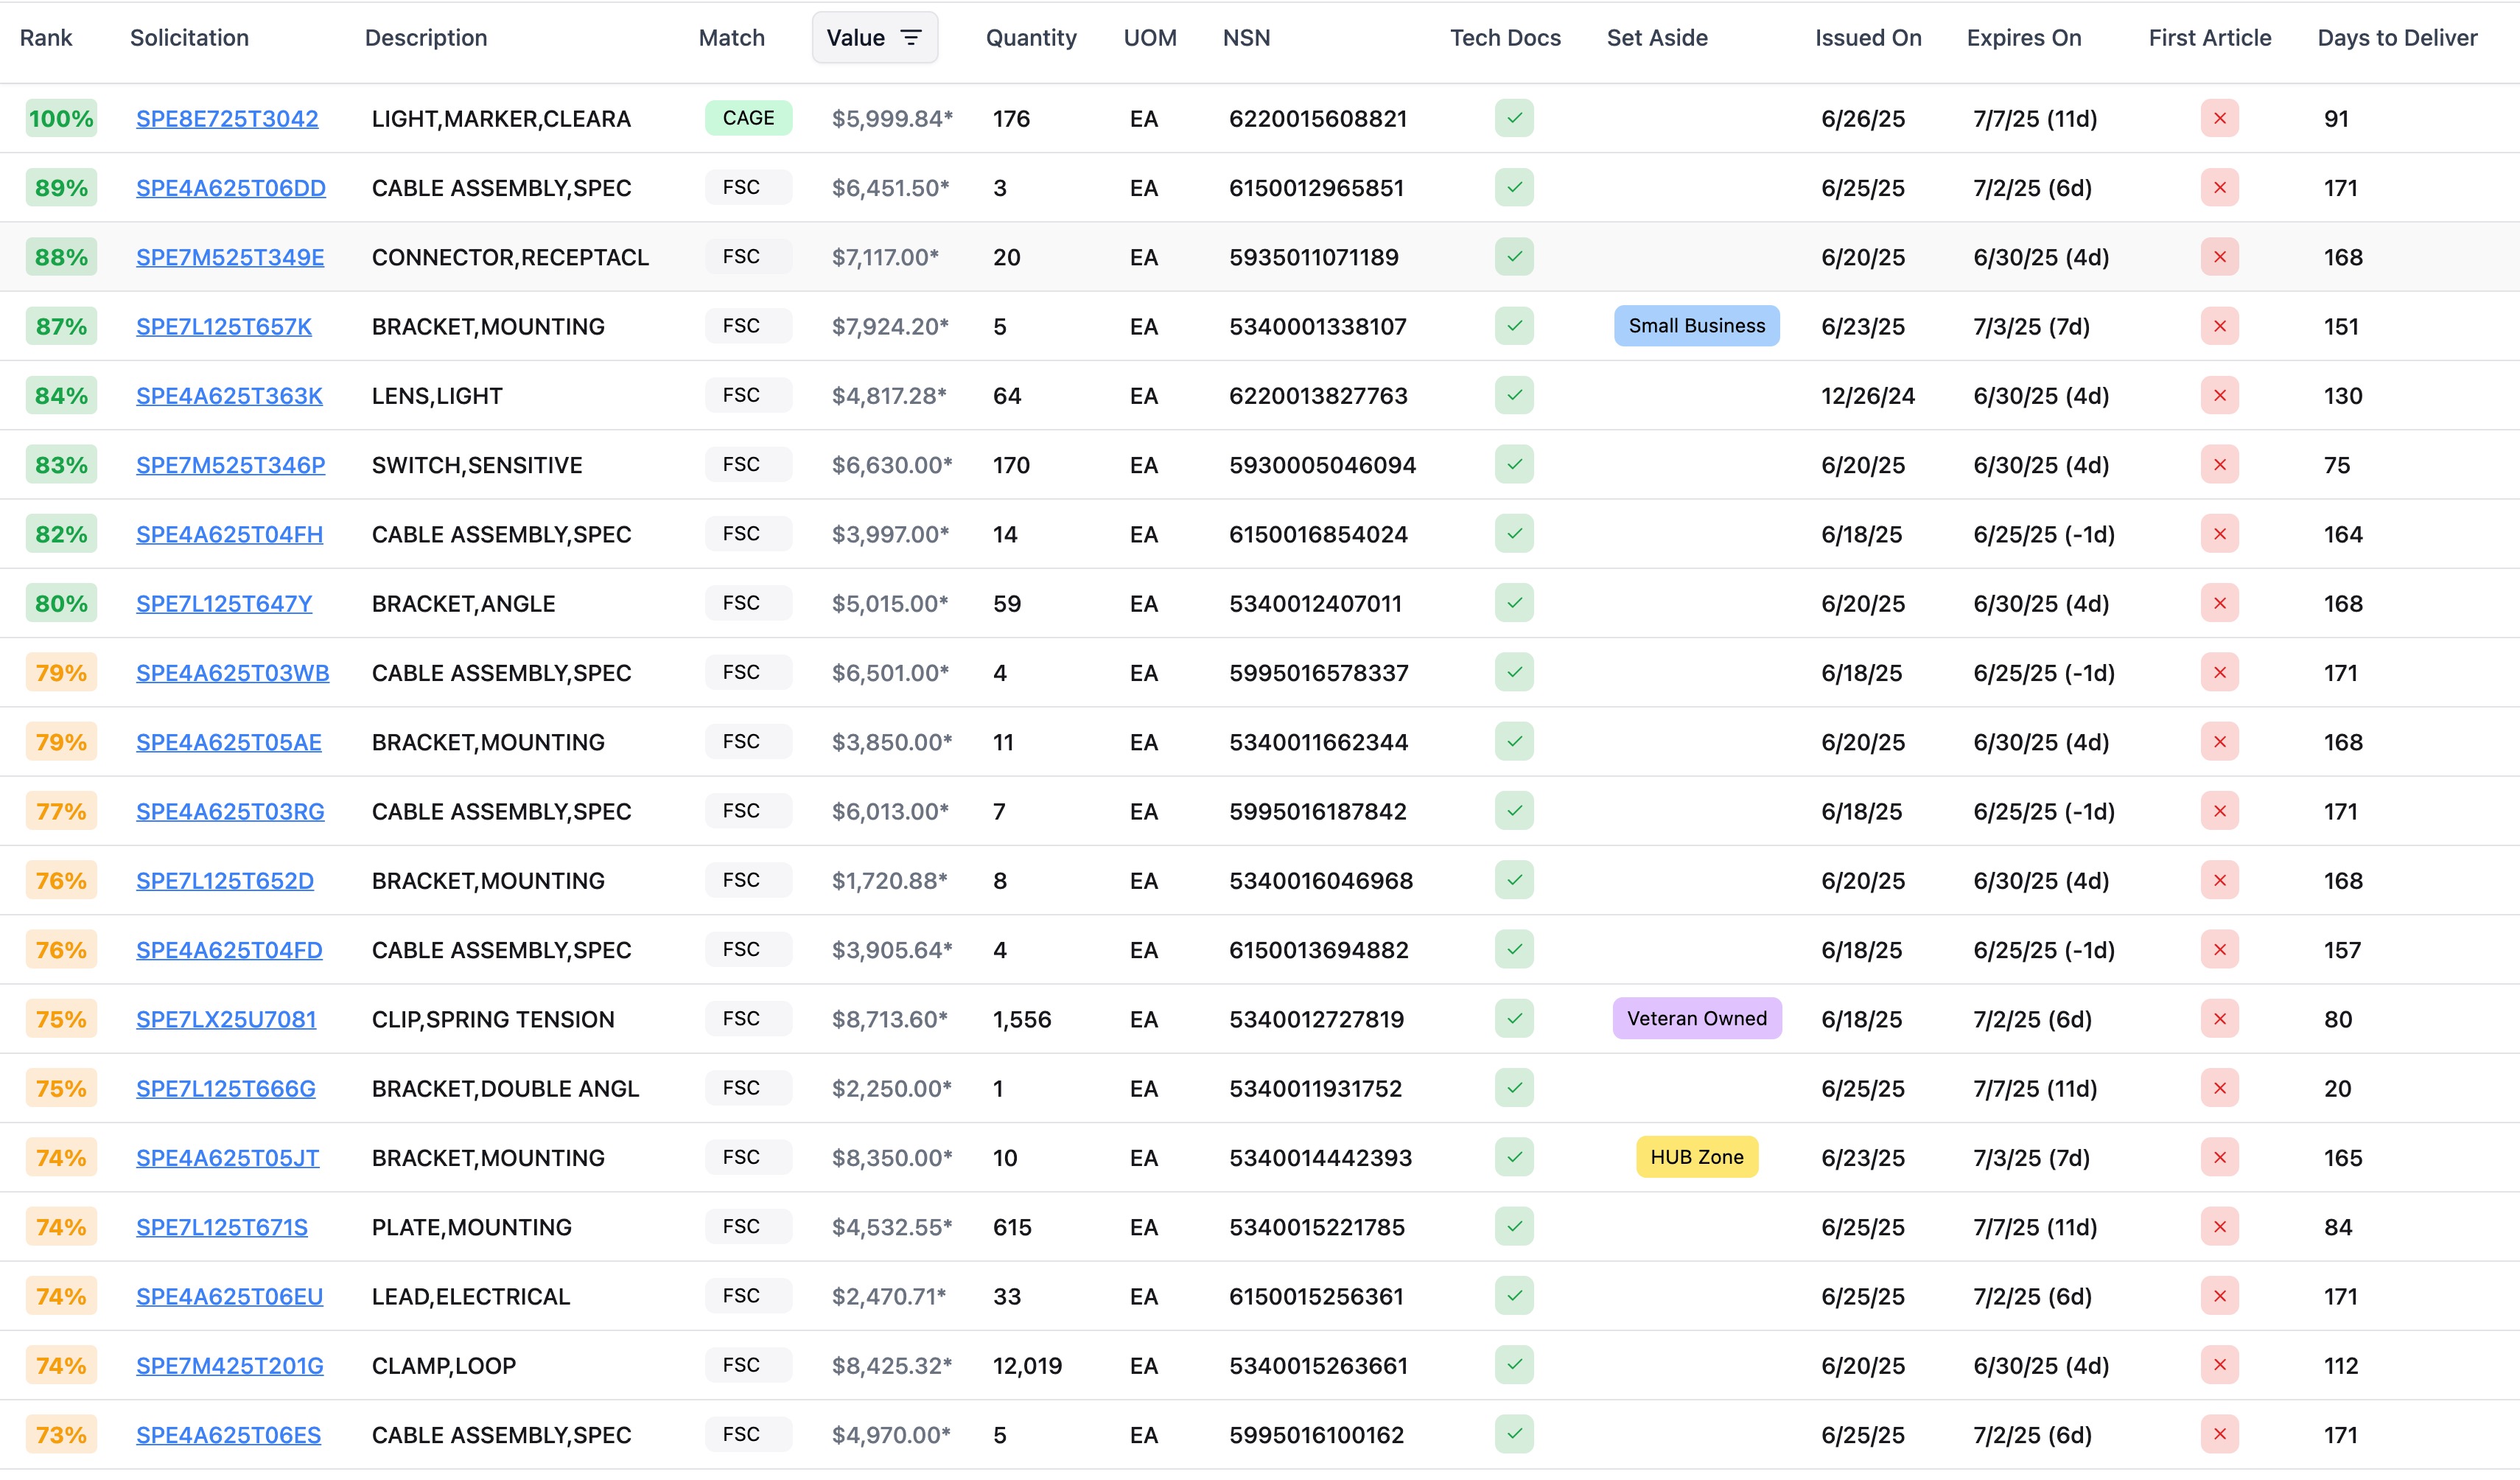Click the red First Article icon for SPE4A625T06DD
Image resolution: width=2520 pixels, height=1480 pixels.
click(x=2219, y=187)
